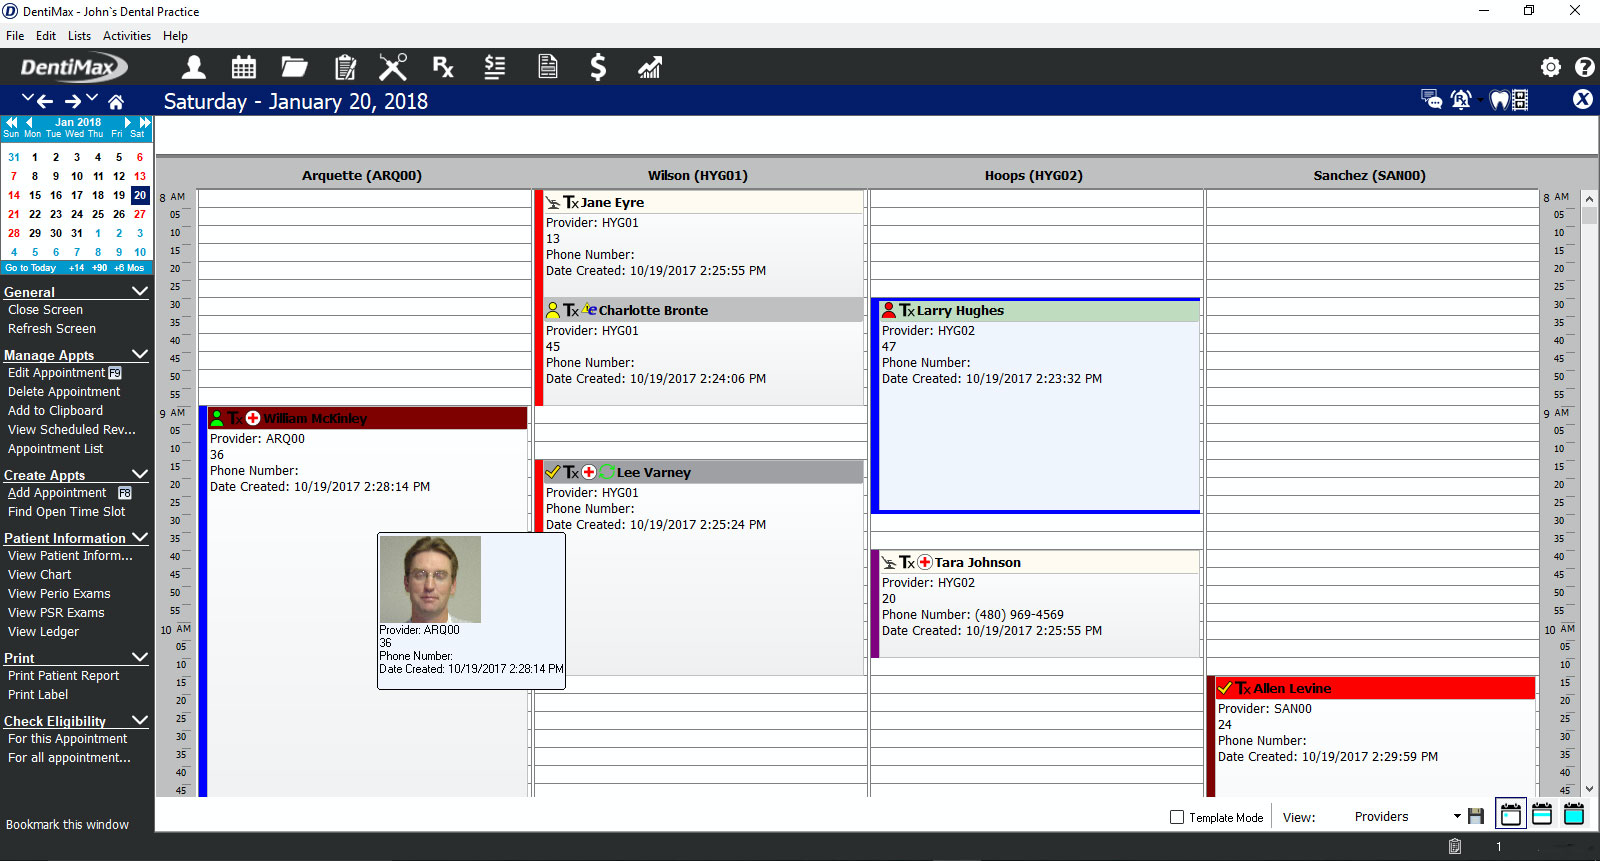Viewport: 1600px width, 861px height.
Task: Click +90 days shortcut in calendar
Action: pyautogui.click(x=99, y=268)
